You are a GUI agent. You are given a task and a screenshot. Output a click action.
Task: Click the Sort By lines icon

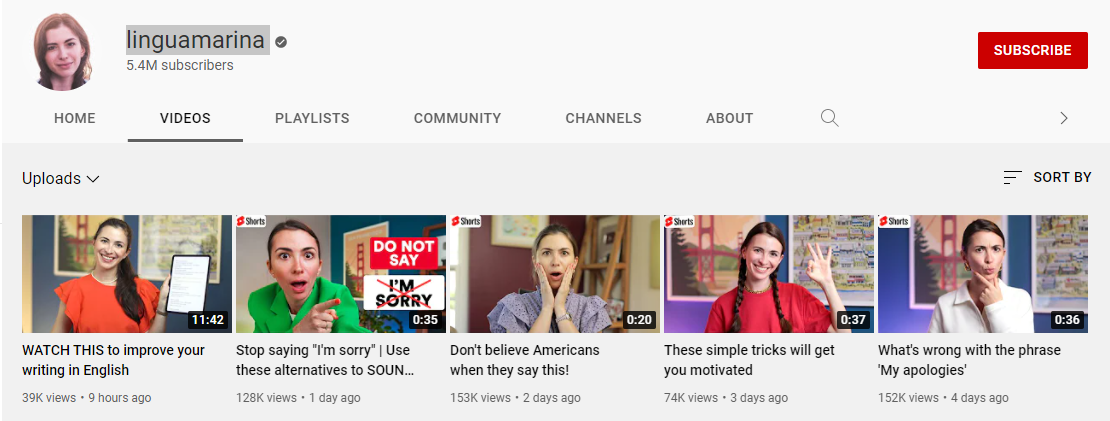pos(1012,178)
